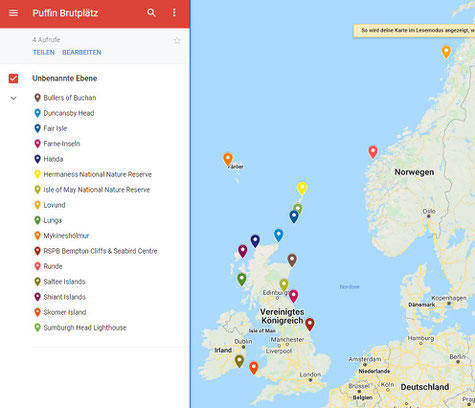Open the three-dot more options menu

point(174,13)
